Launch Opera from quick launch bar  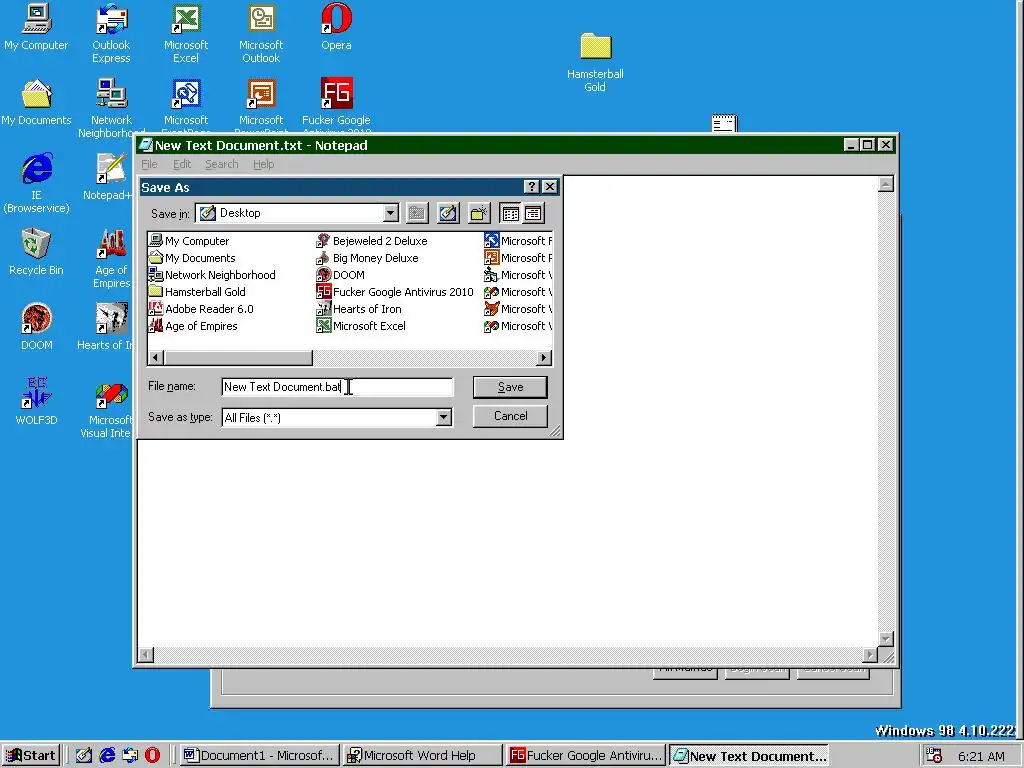[152, 756]
